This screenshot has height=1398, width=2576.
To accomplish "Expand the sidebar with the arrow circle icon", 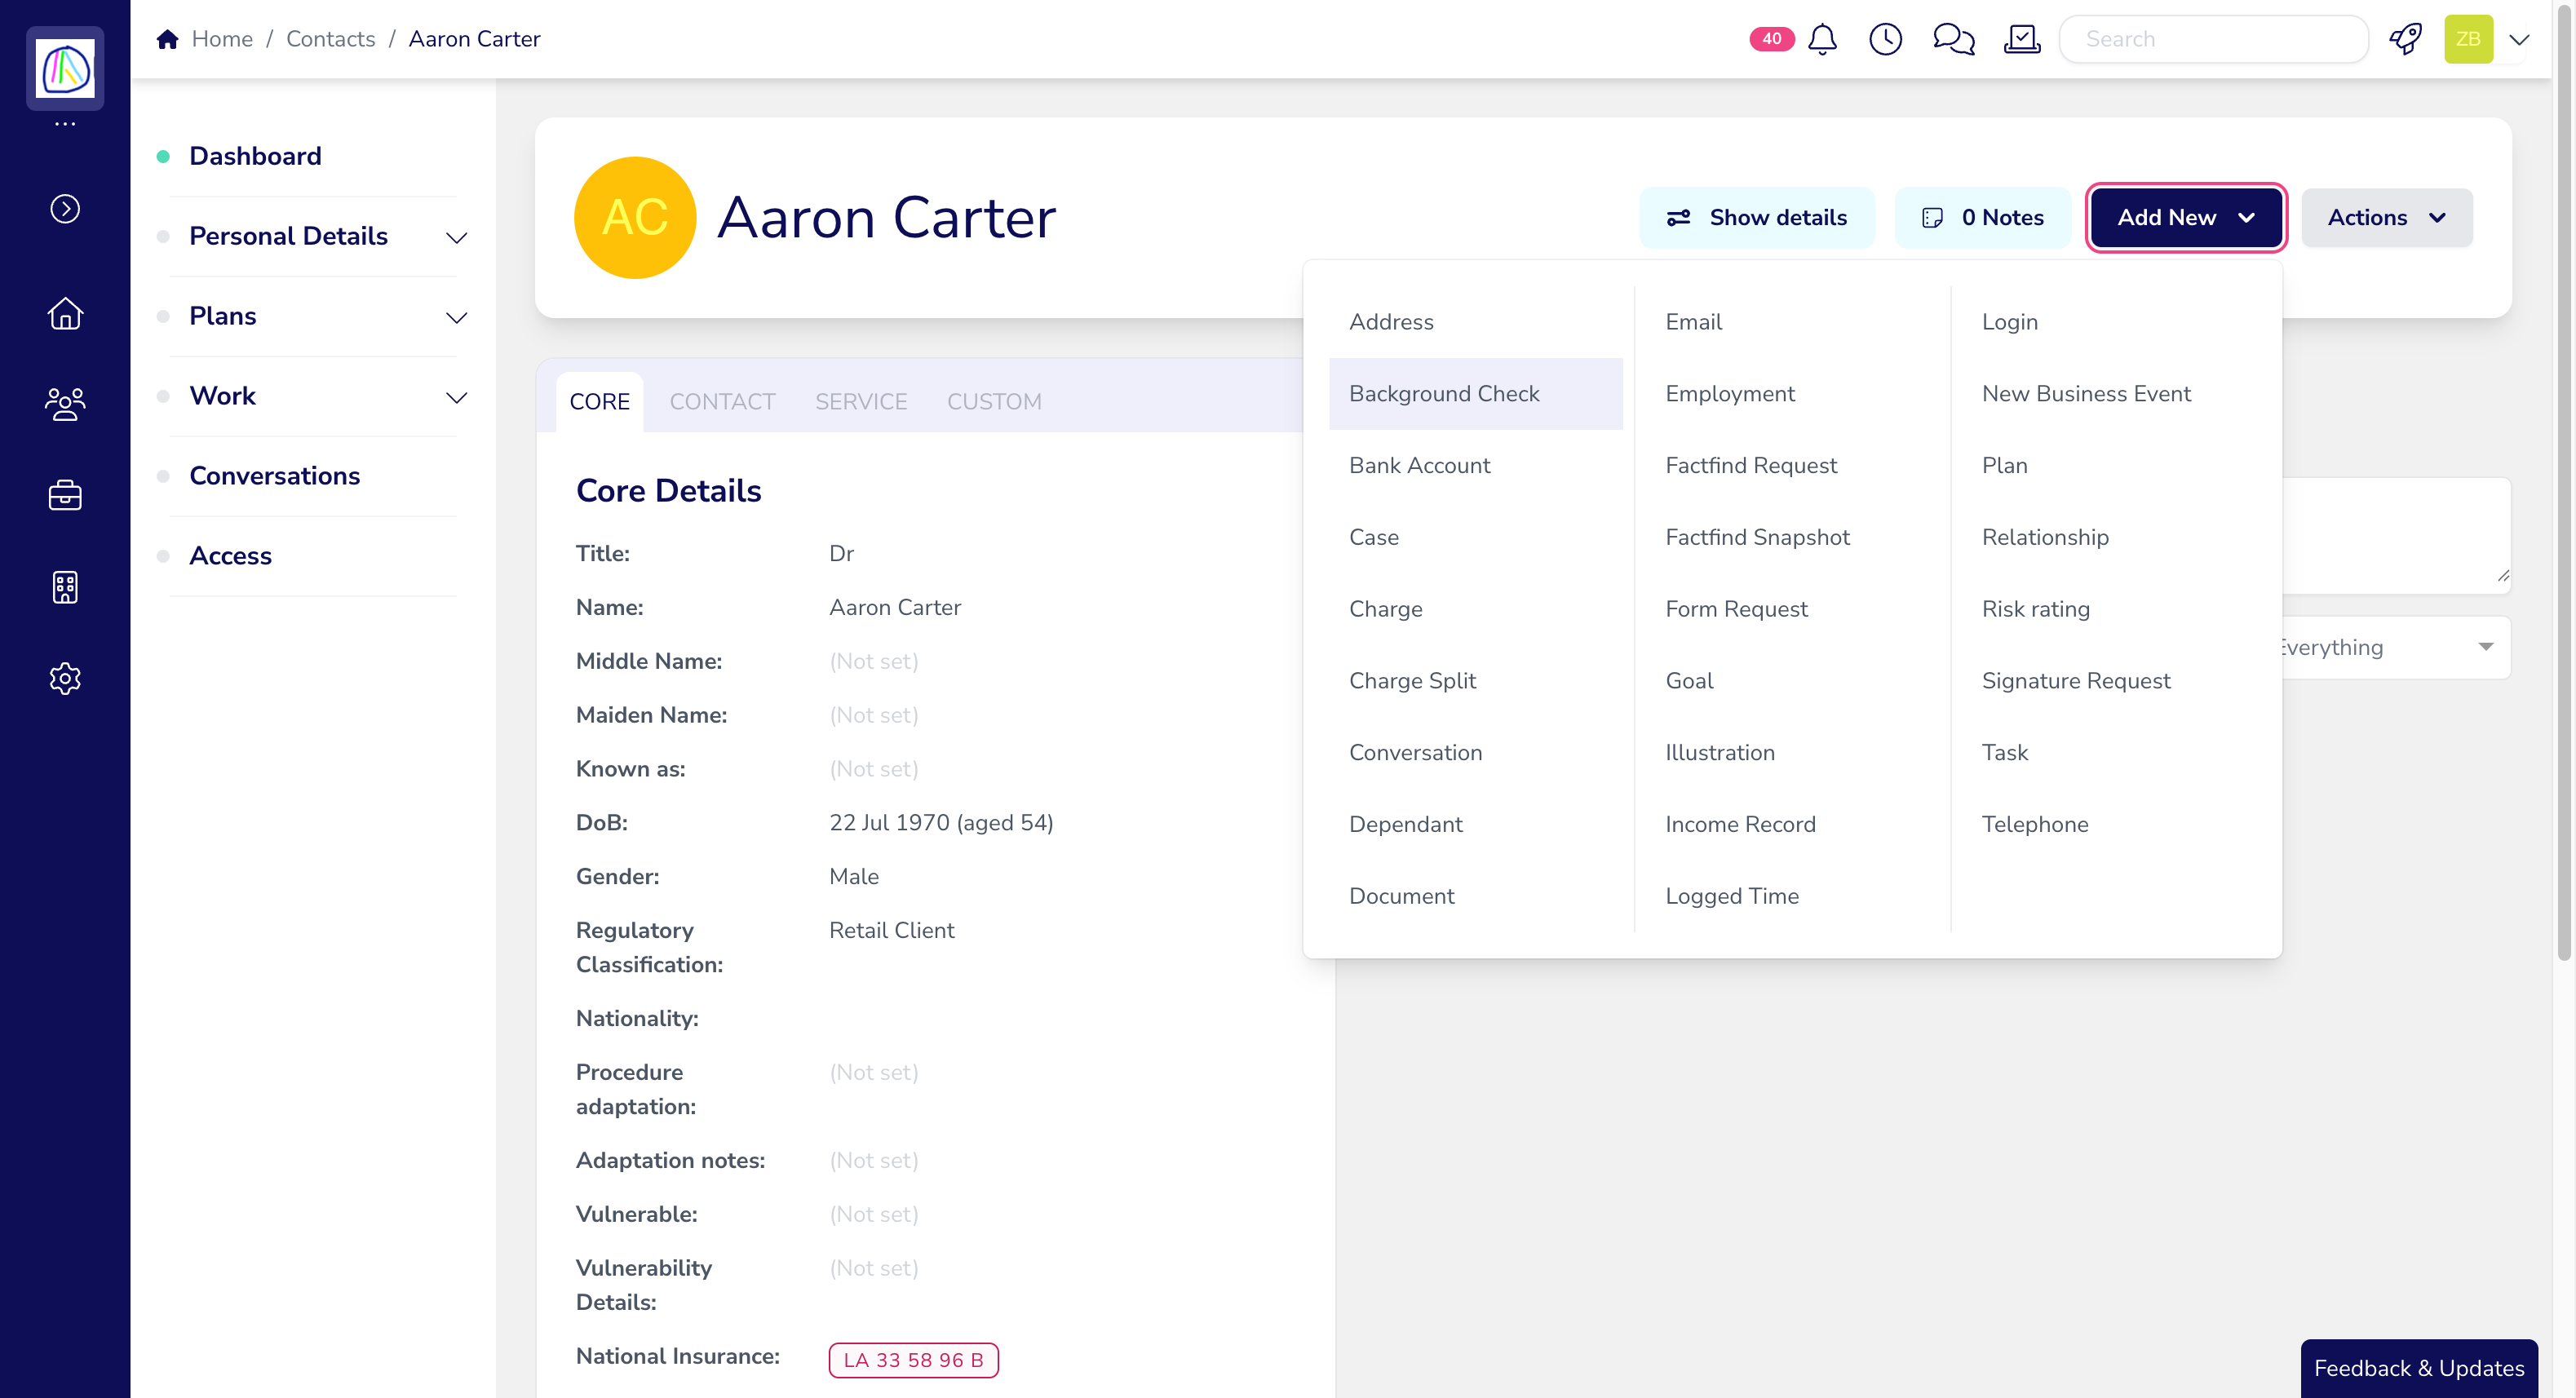I will [65, 208].
